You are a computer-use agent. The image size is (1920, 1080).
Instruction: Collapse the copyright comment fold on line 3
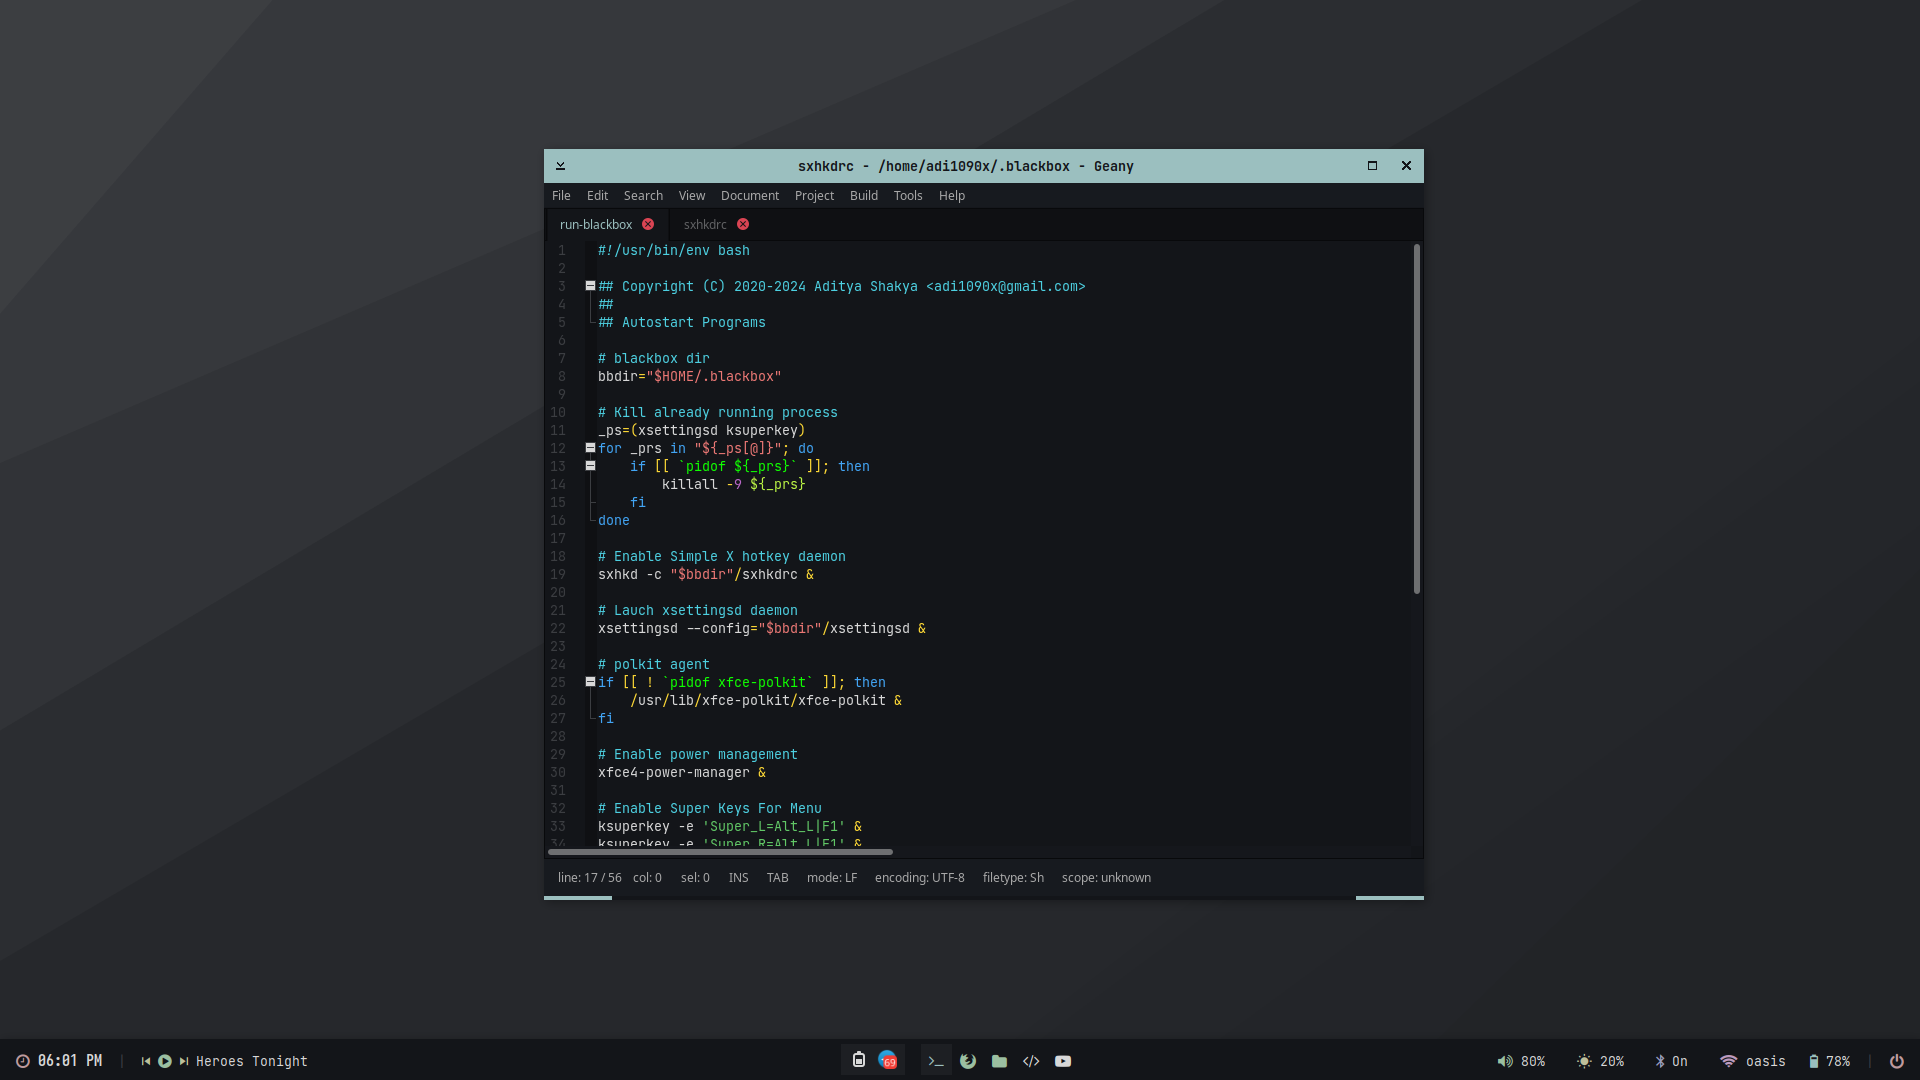pos(590,286)
